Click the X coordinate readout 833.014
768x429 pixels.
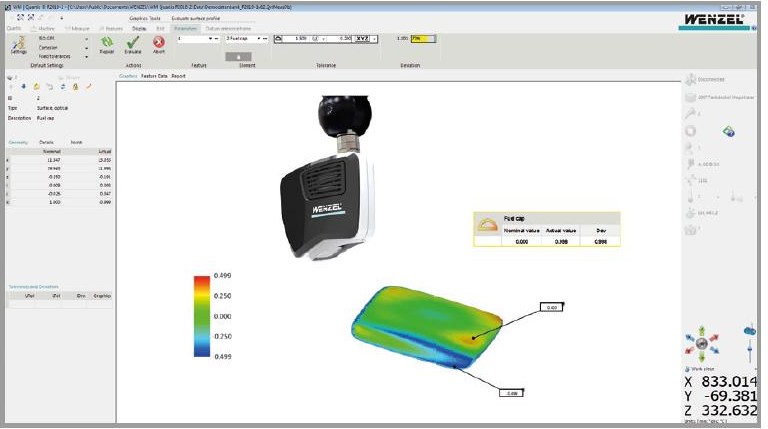(728, 382)
